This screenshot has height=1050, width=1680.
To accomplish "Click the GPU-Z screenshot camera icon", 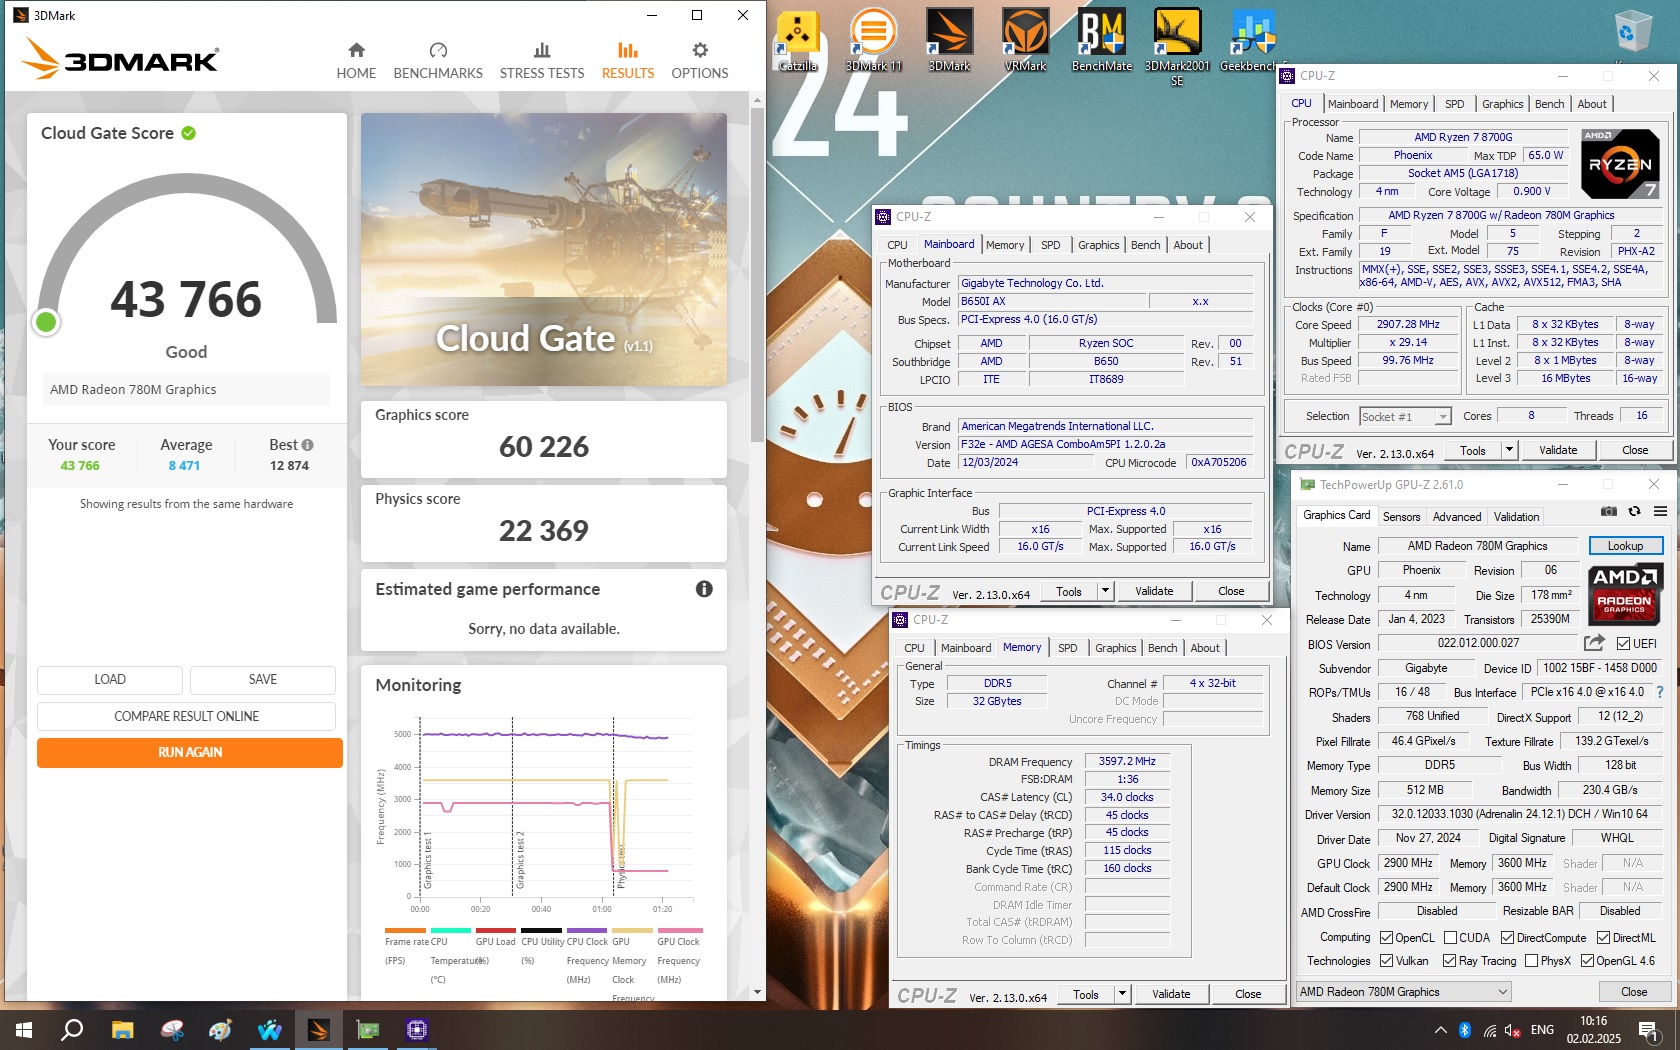I will (1608, 511).
